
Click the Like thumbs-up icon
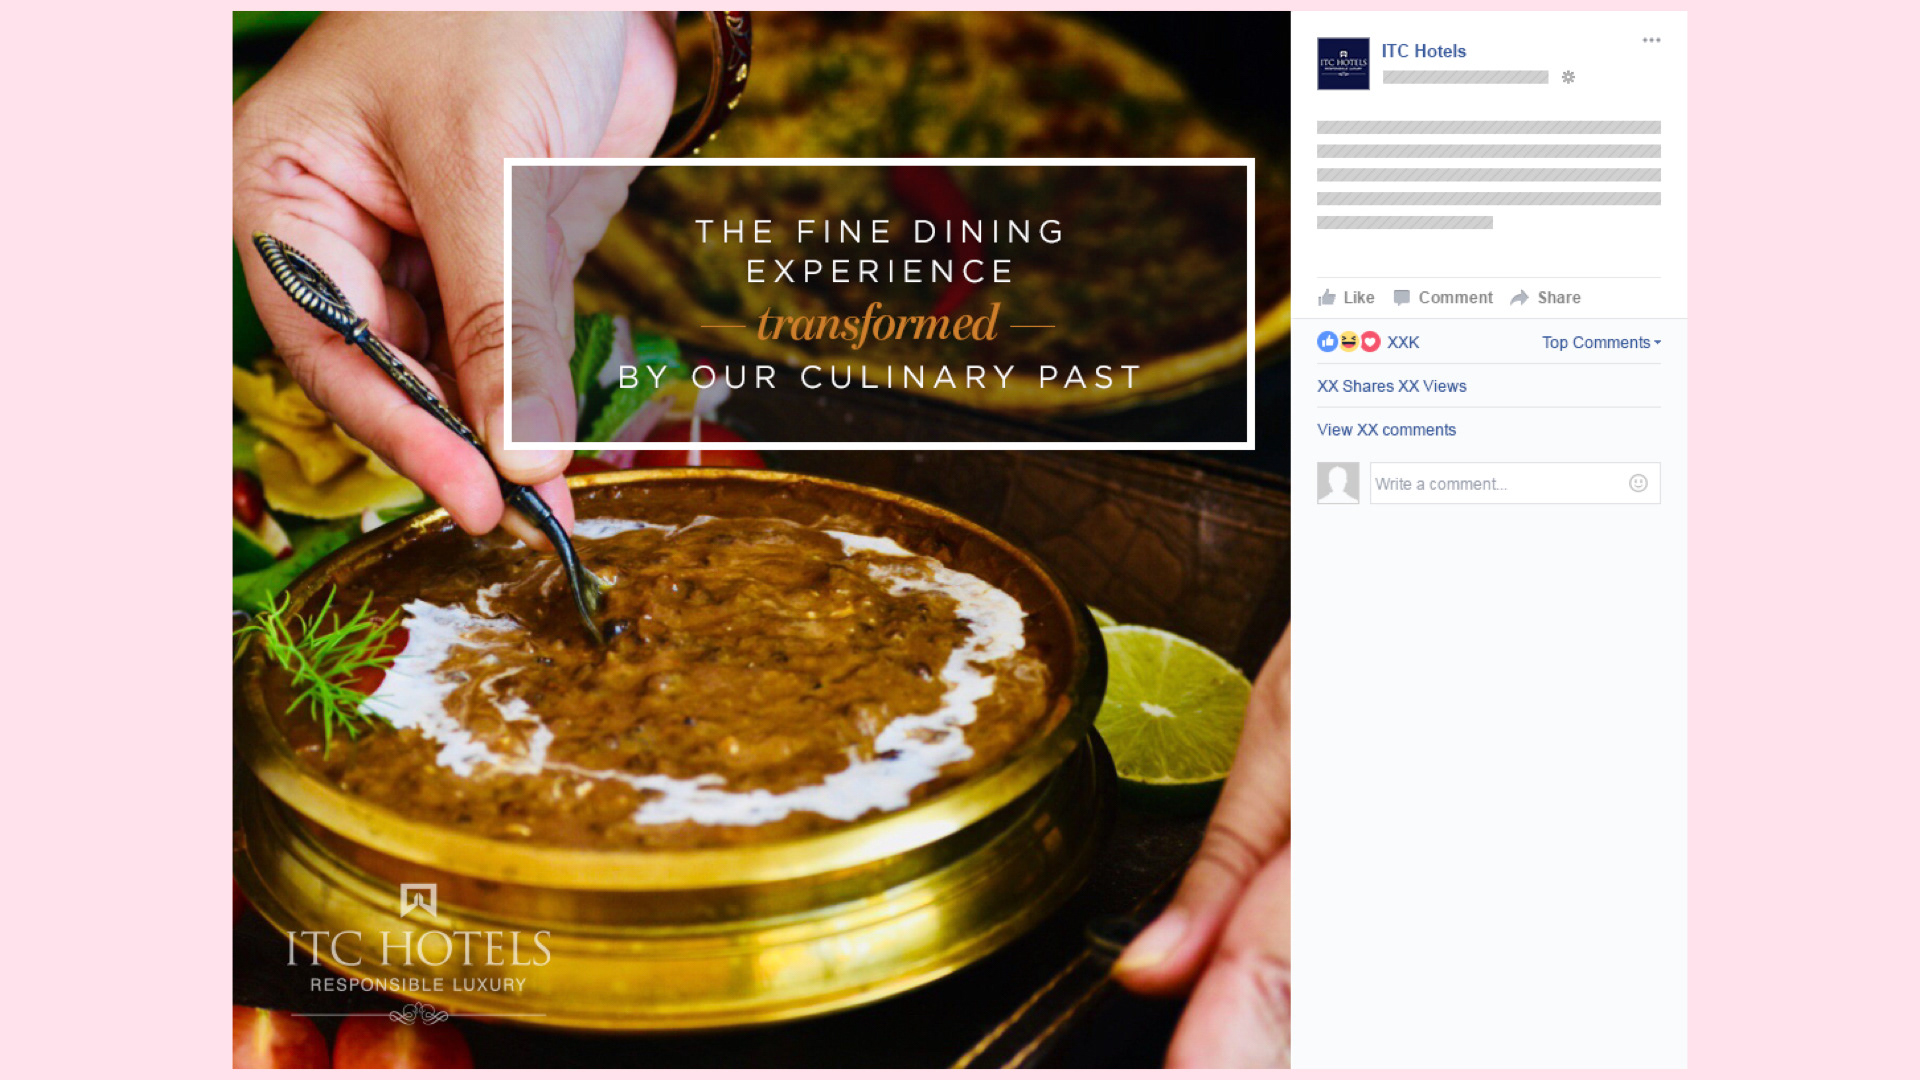click(1327, 297)
